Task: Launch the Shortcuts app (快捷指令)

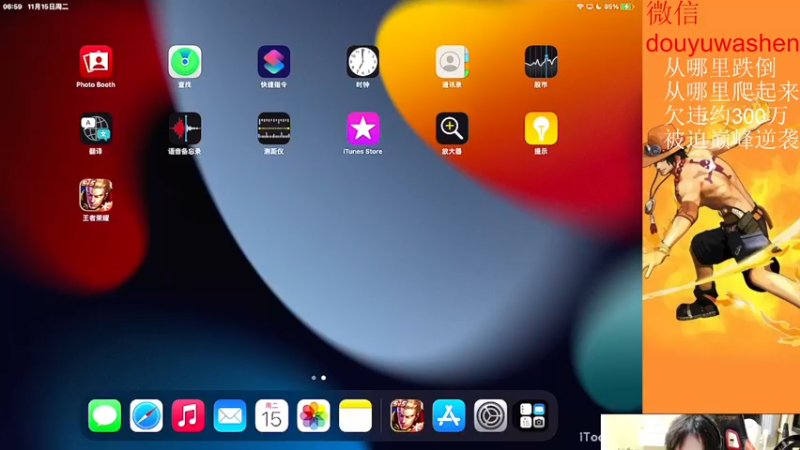Action: click(274, 62)
